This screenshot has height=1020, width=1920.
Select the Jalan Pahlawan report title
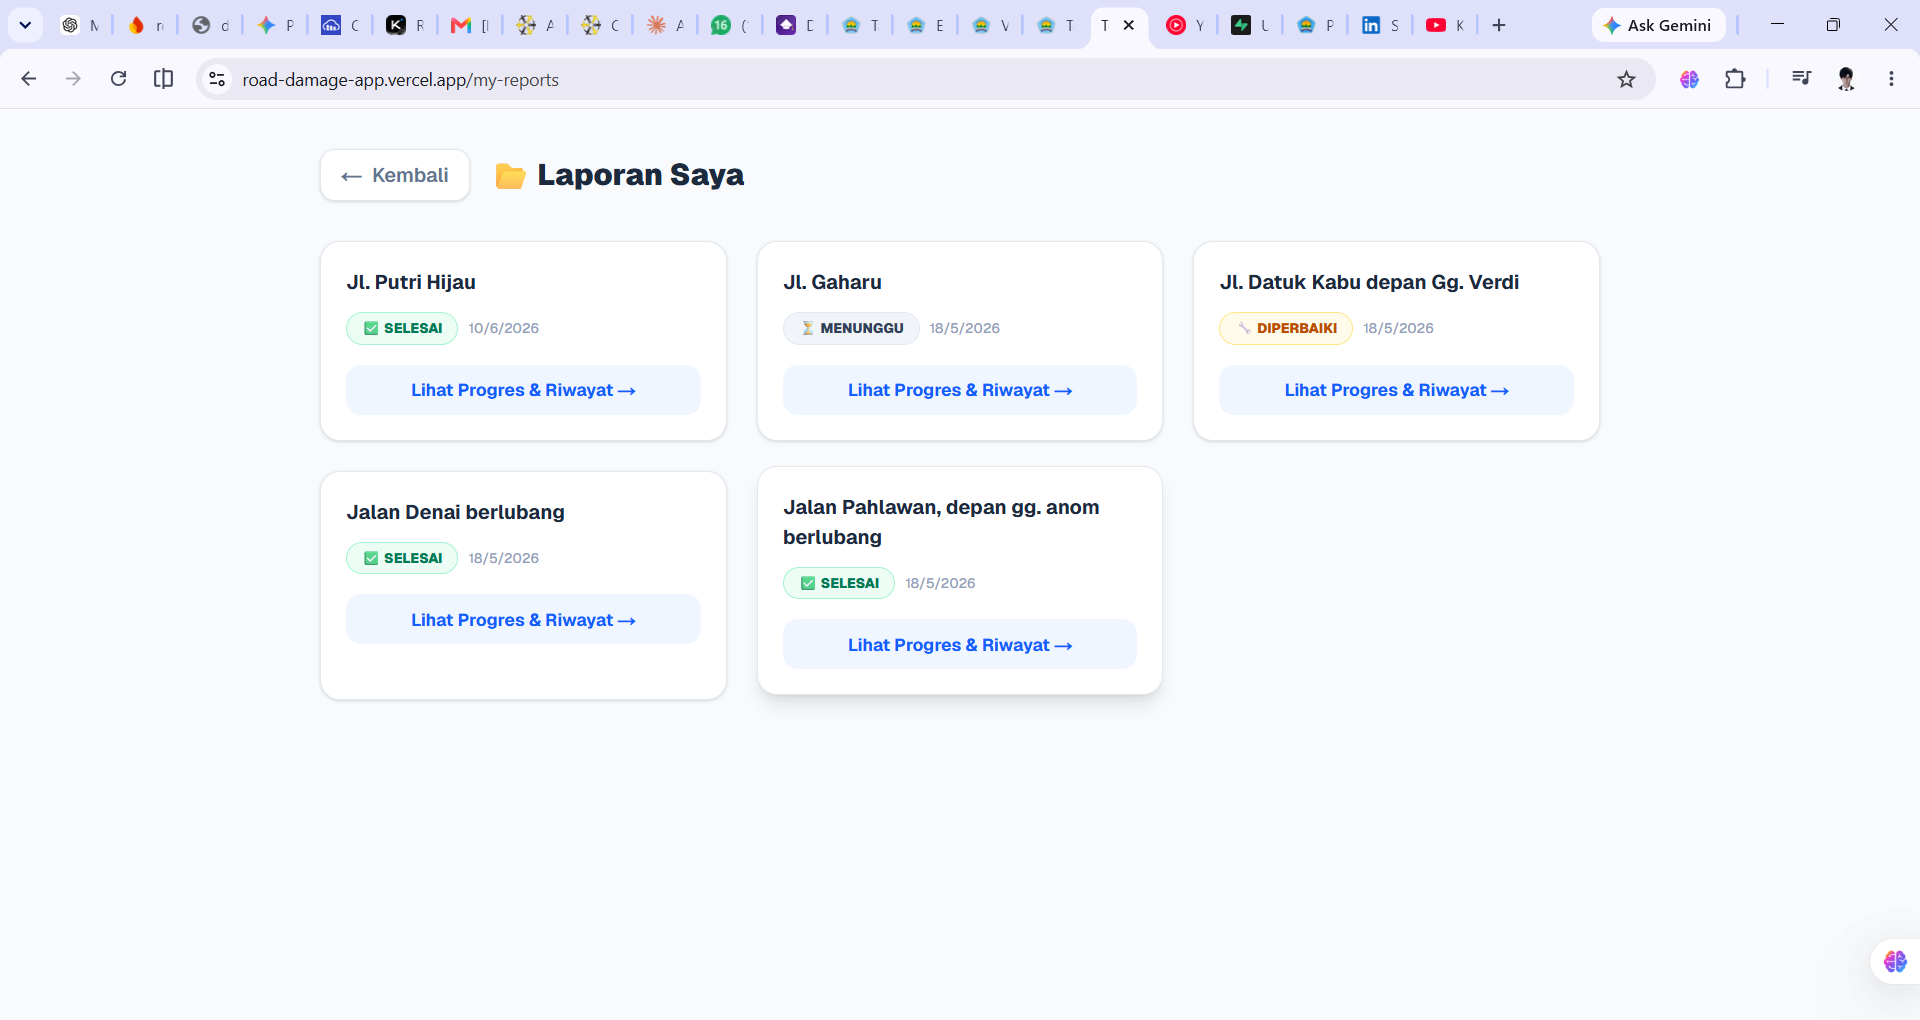click(x=941, y=522)
